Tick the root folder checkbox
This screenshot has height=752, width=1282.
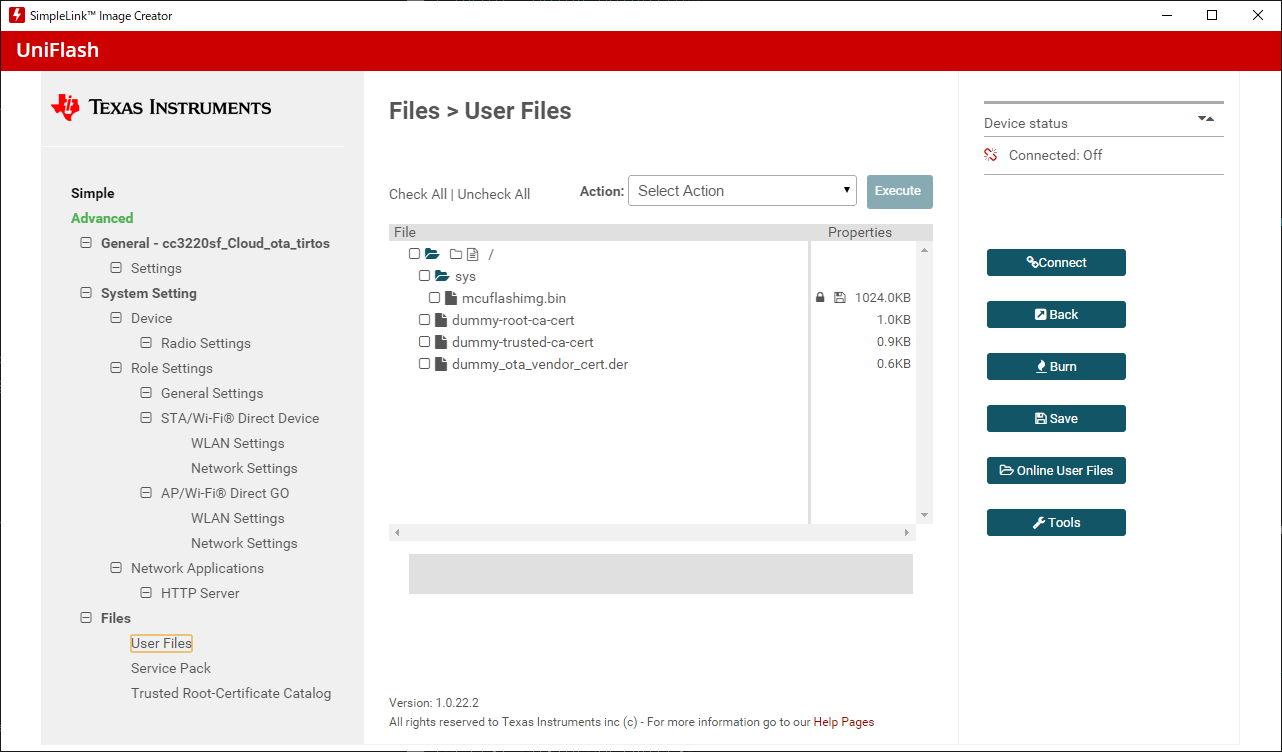coord(415,254)
